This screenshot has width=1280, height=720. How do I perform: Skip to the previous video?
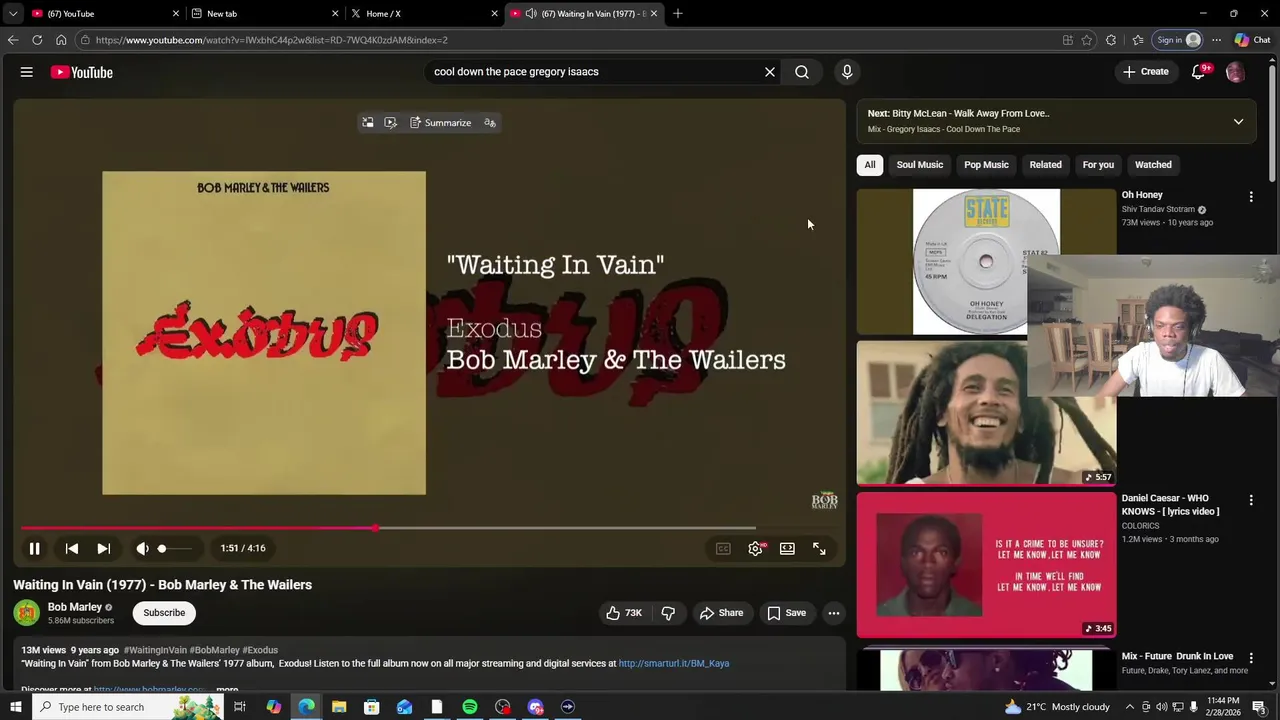pyautogui.click(x=72, y=548)
